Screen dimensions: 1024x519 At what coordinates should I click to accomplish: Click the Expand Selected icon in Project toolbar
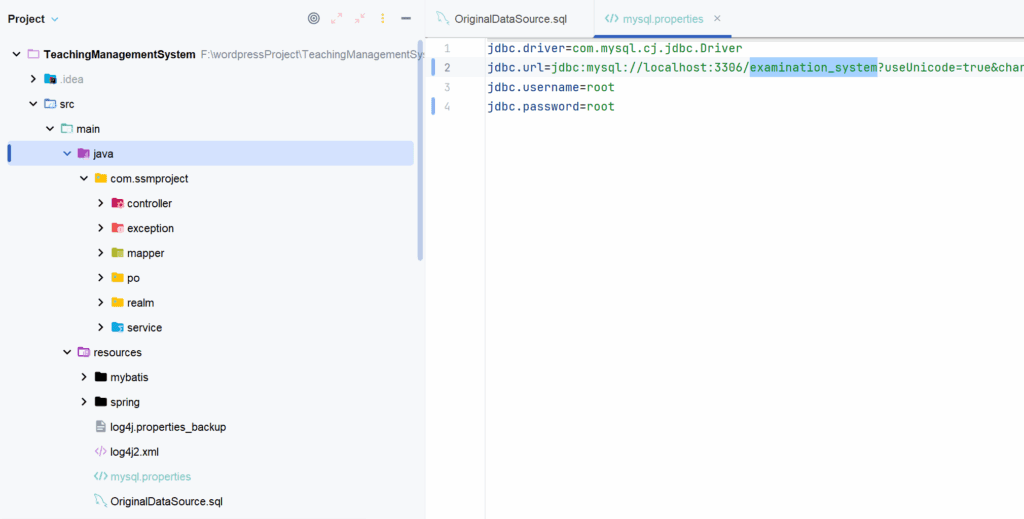coord(337,19)
